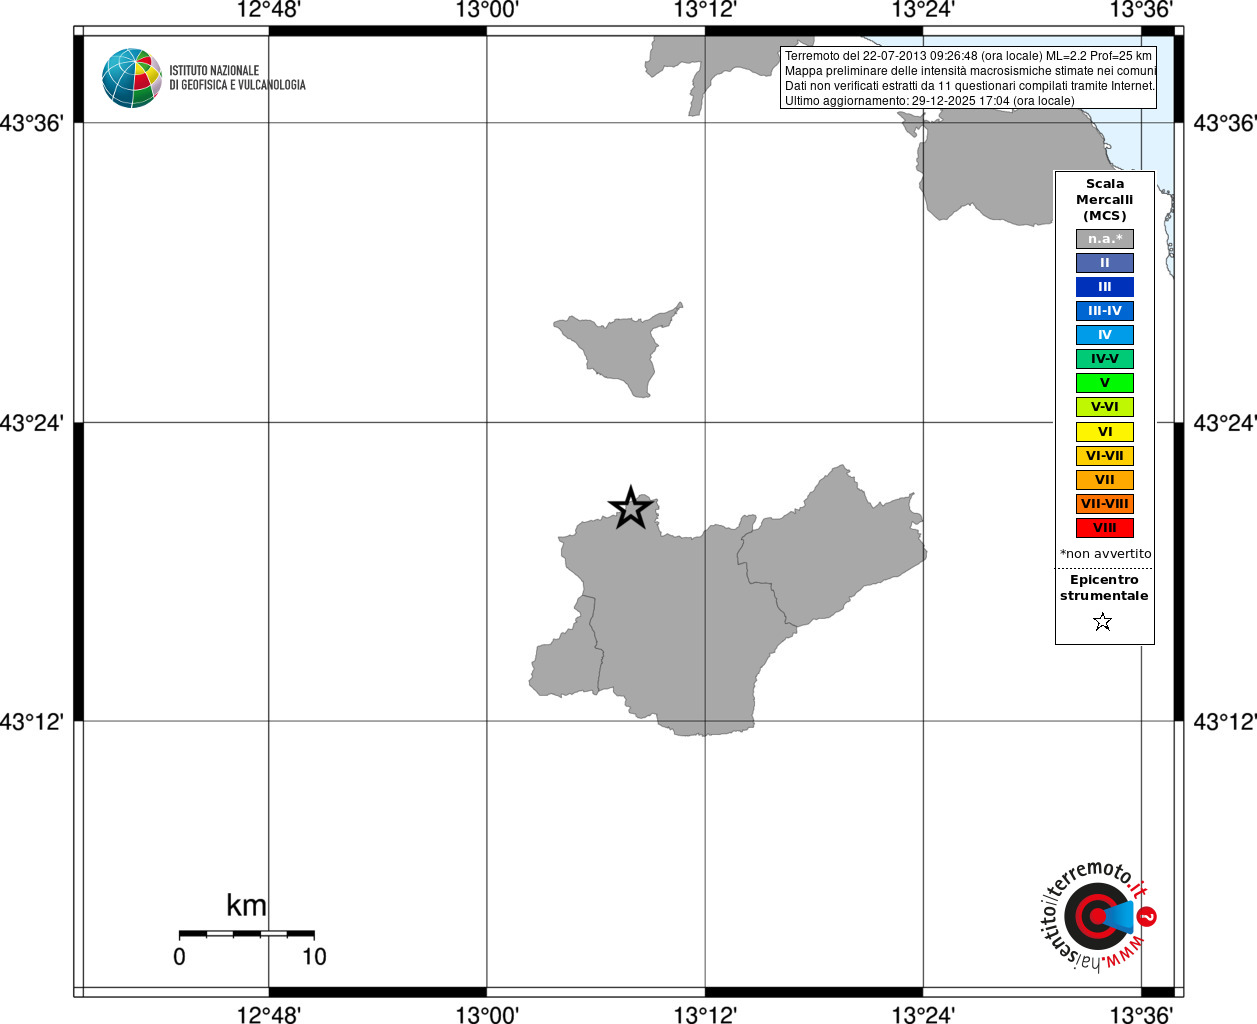This screenshot has height=1024, width=1257.
Task: Click the IV-V green legend swatch
Action: coord(1105,359)
